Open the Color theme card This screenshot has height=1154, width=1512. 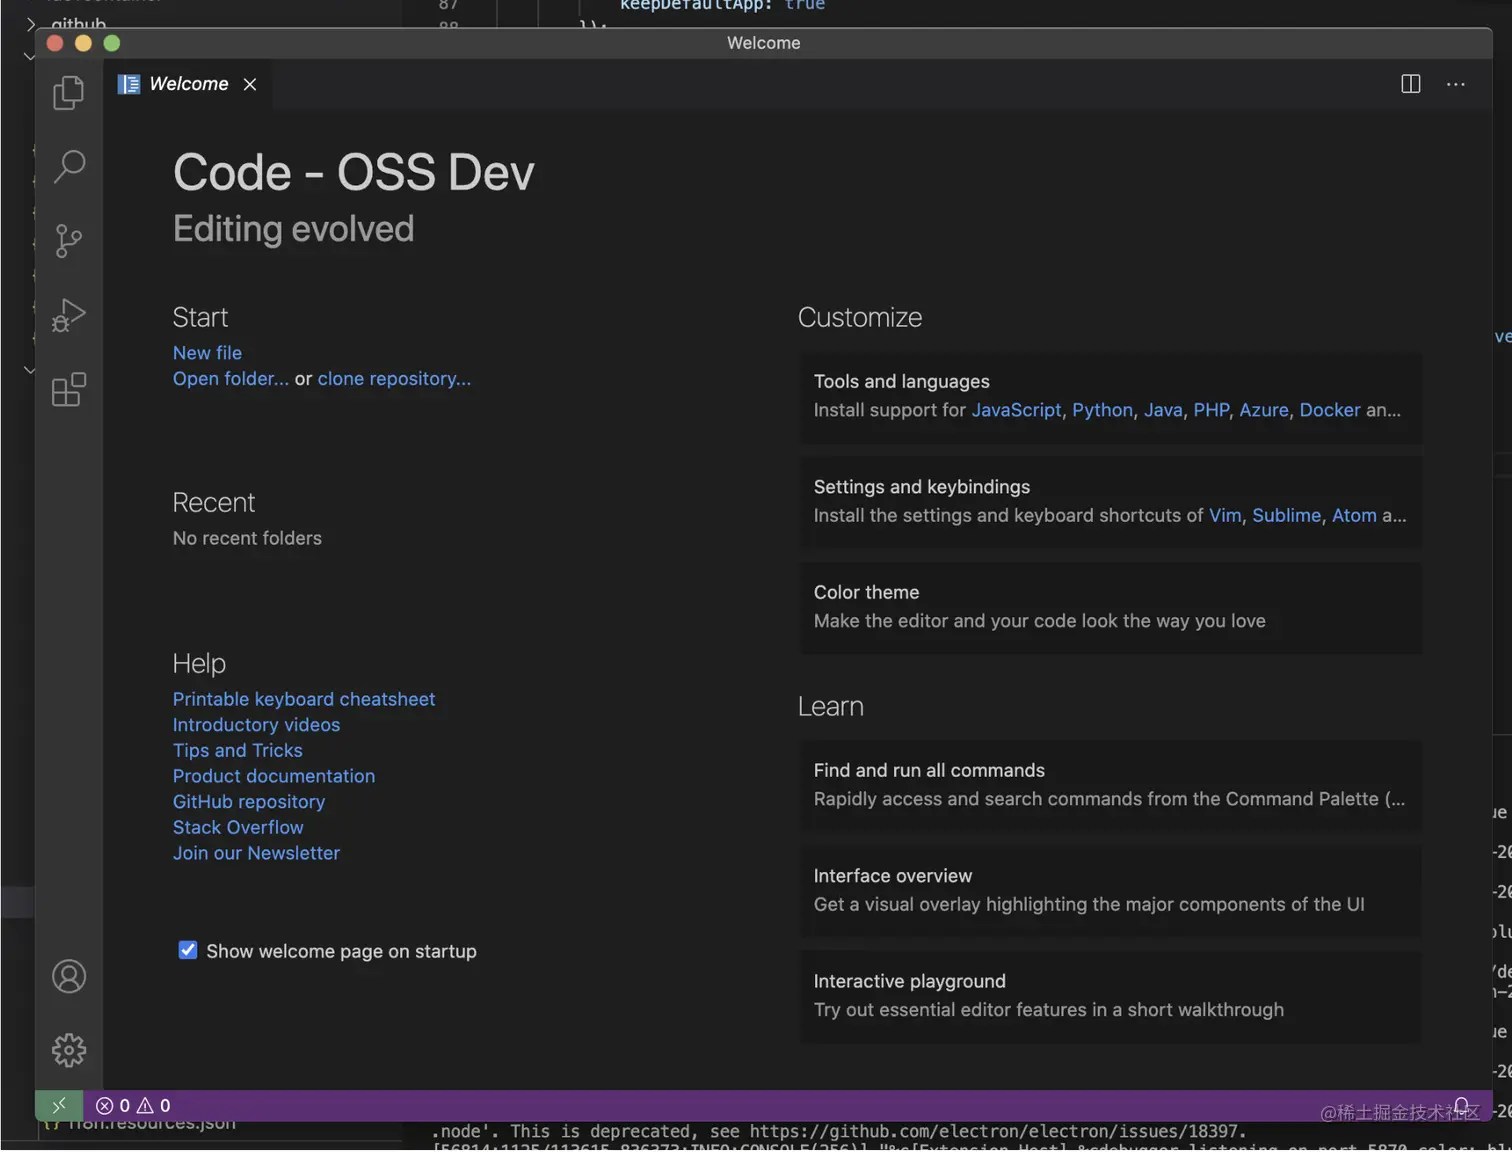coord(1110,607)
